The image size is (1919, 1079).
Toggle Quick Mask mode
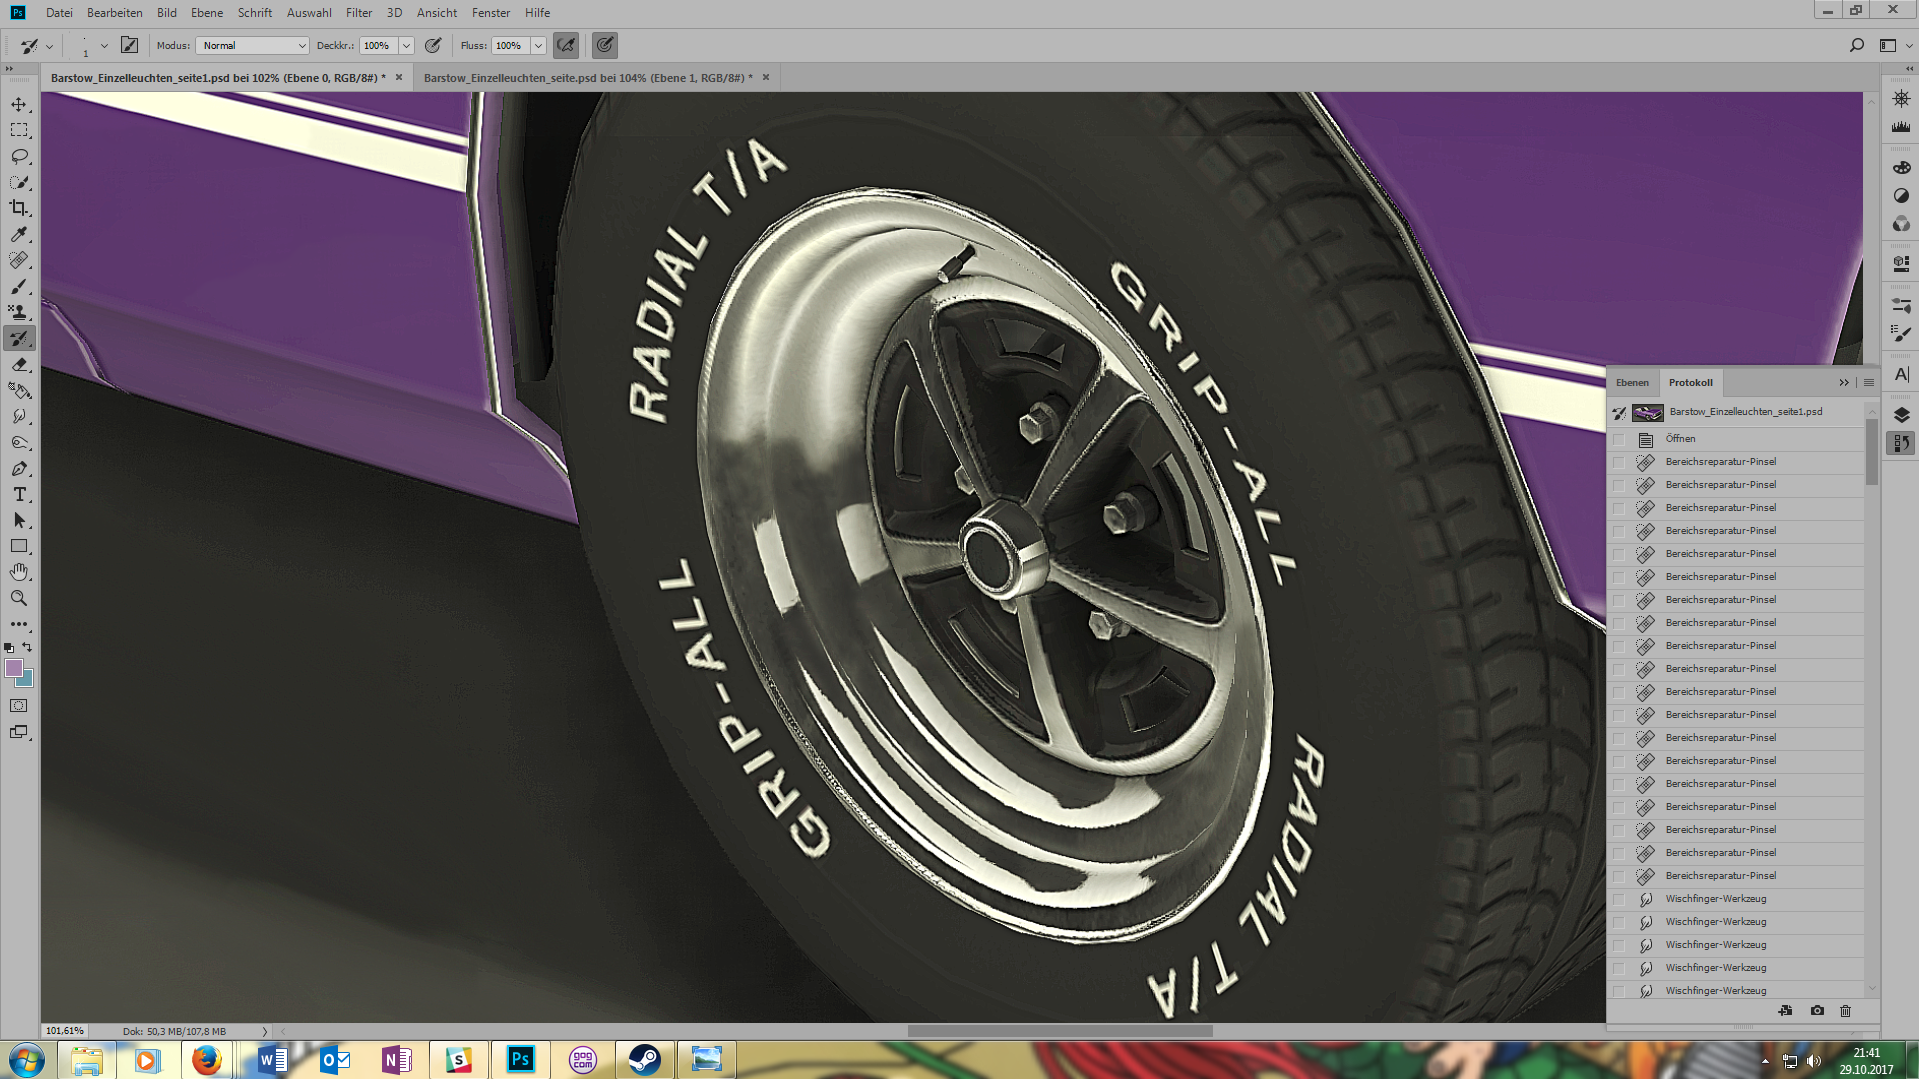(x=19, y=706)
